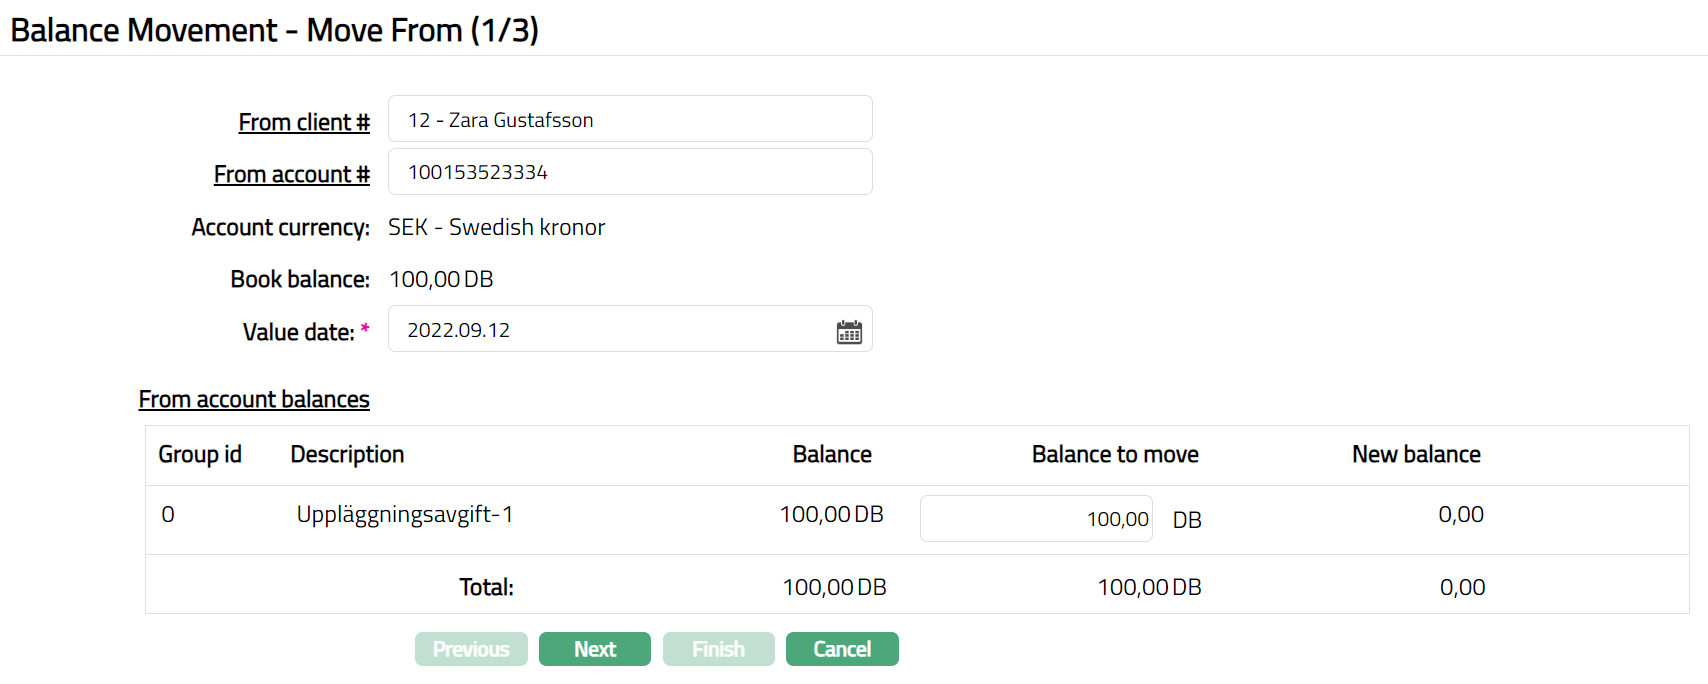Click the Balance column header
Image resolution: width=1708 pixels, height=684 pixels.
tap(832, 455)
